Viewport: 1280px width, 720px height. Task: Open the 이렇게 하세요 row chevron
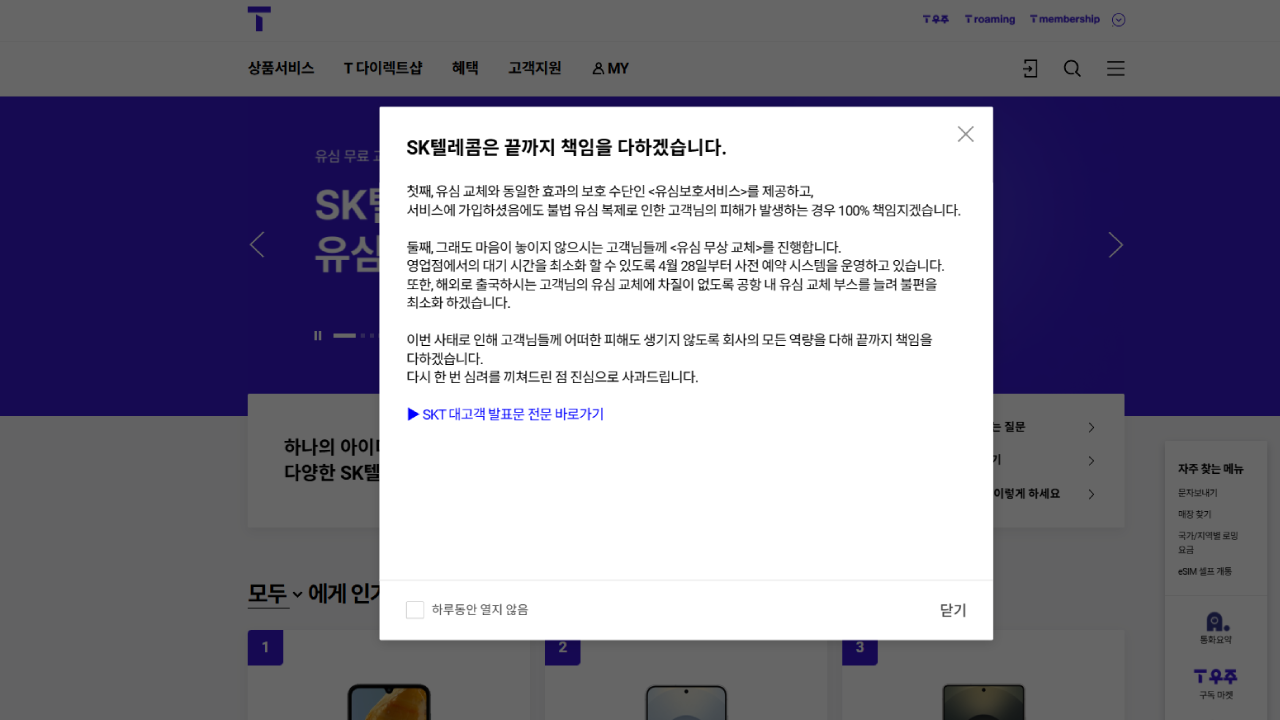click(x=1091, y=494)
